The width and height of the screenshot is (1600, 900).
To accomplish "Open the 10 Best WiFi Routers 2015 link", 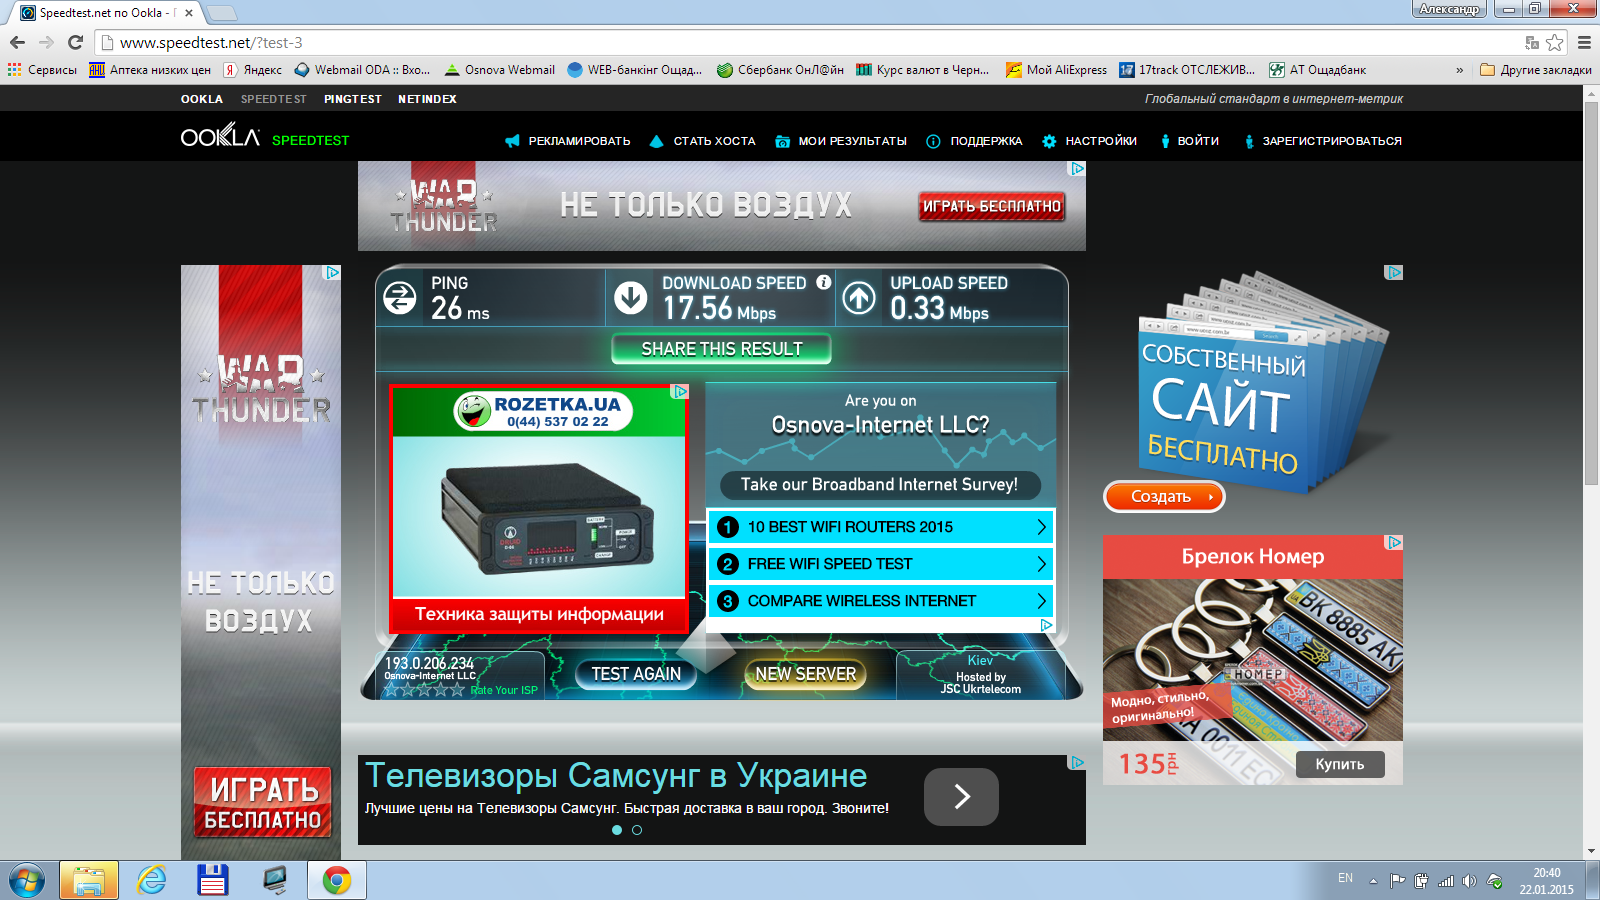I will 880,527.
